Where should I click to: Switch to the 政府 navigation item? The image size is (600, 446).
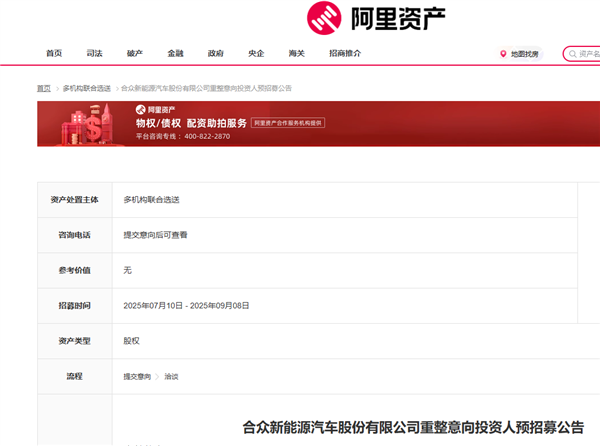click(x=216, y=53)
